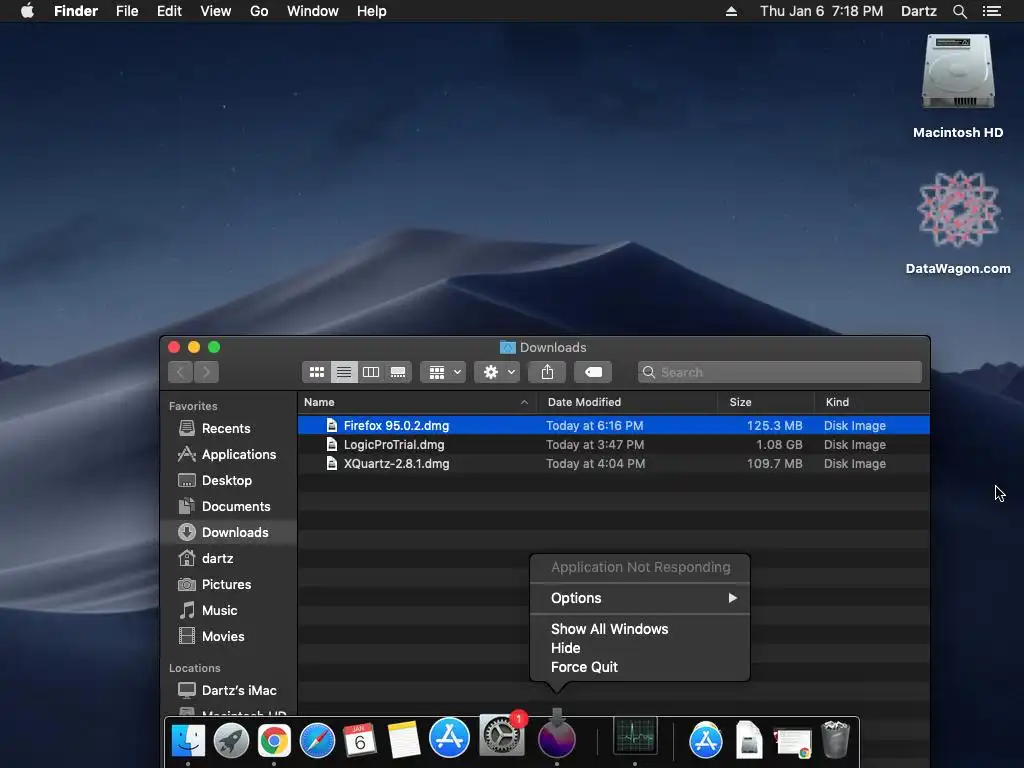The image size is (1024, 768).
Task: Launch Google Chrome from the Dock
Action: tap(274, 741)
